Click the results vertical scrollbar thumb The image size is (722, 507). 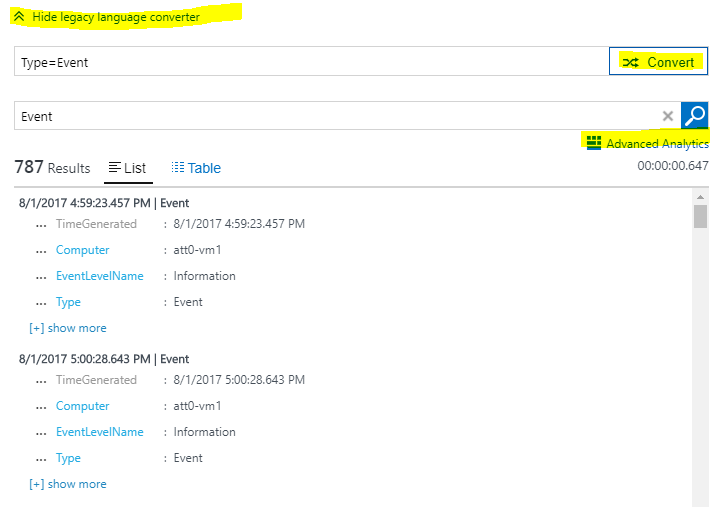point(700,216)
